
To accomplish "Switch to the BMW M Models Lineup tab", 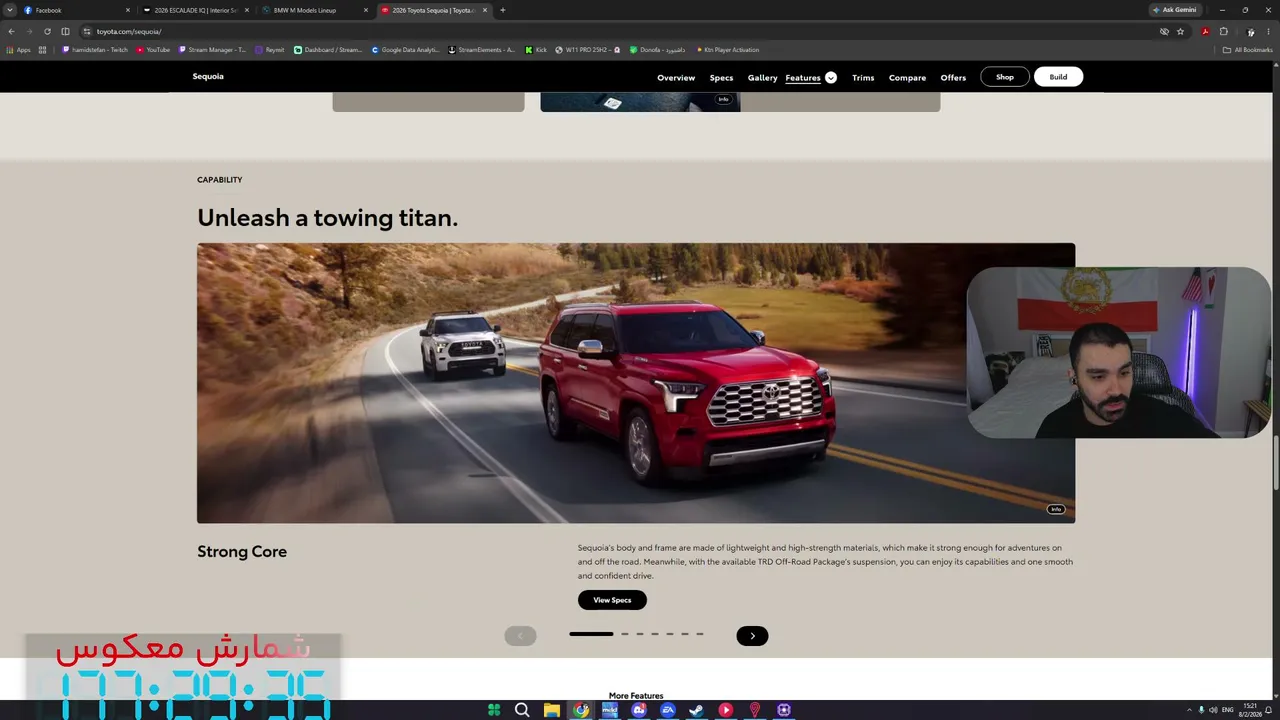I will [x=313, y=10].
